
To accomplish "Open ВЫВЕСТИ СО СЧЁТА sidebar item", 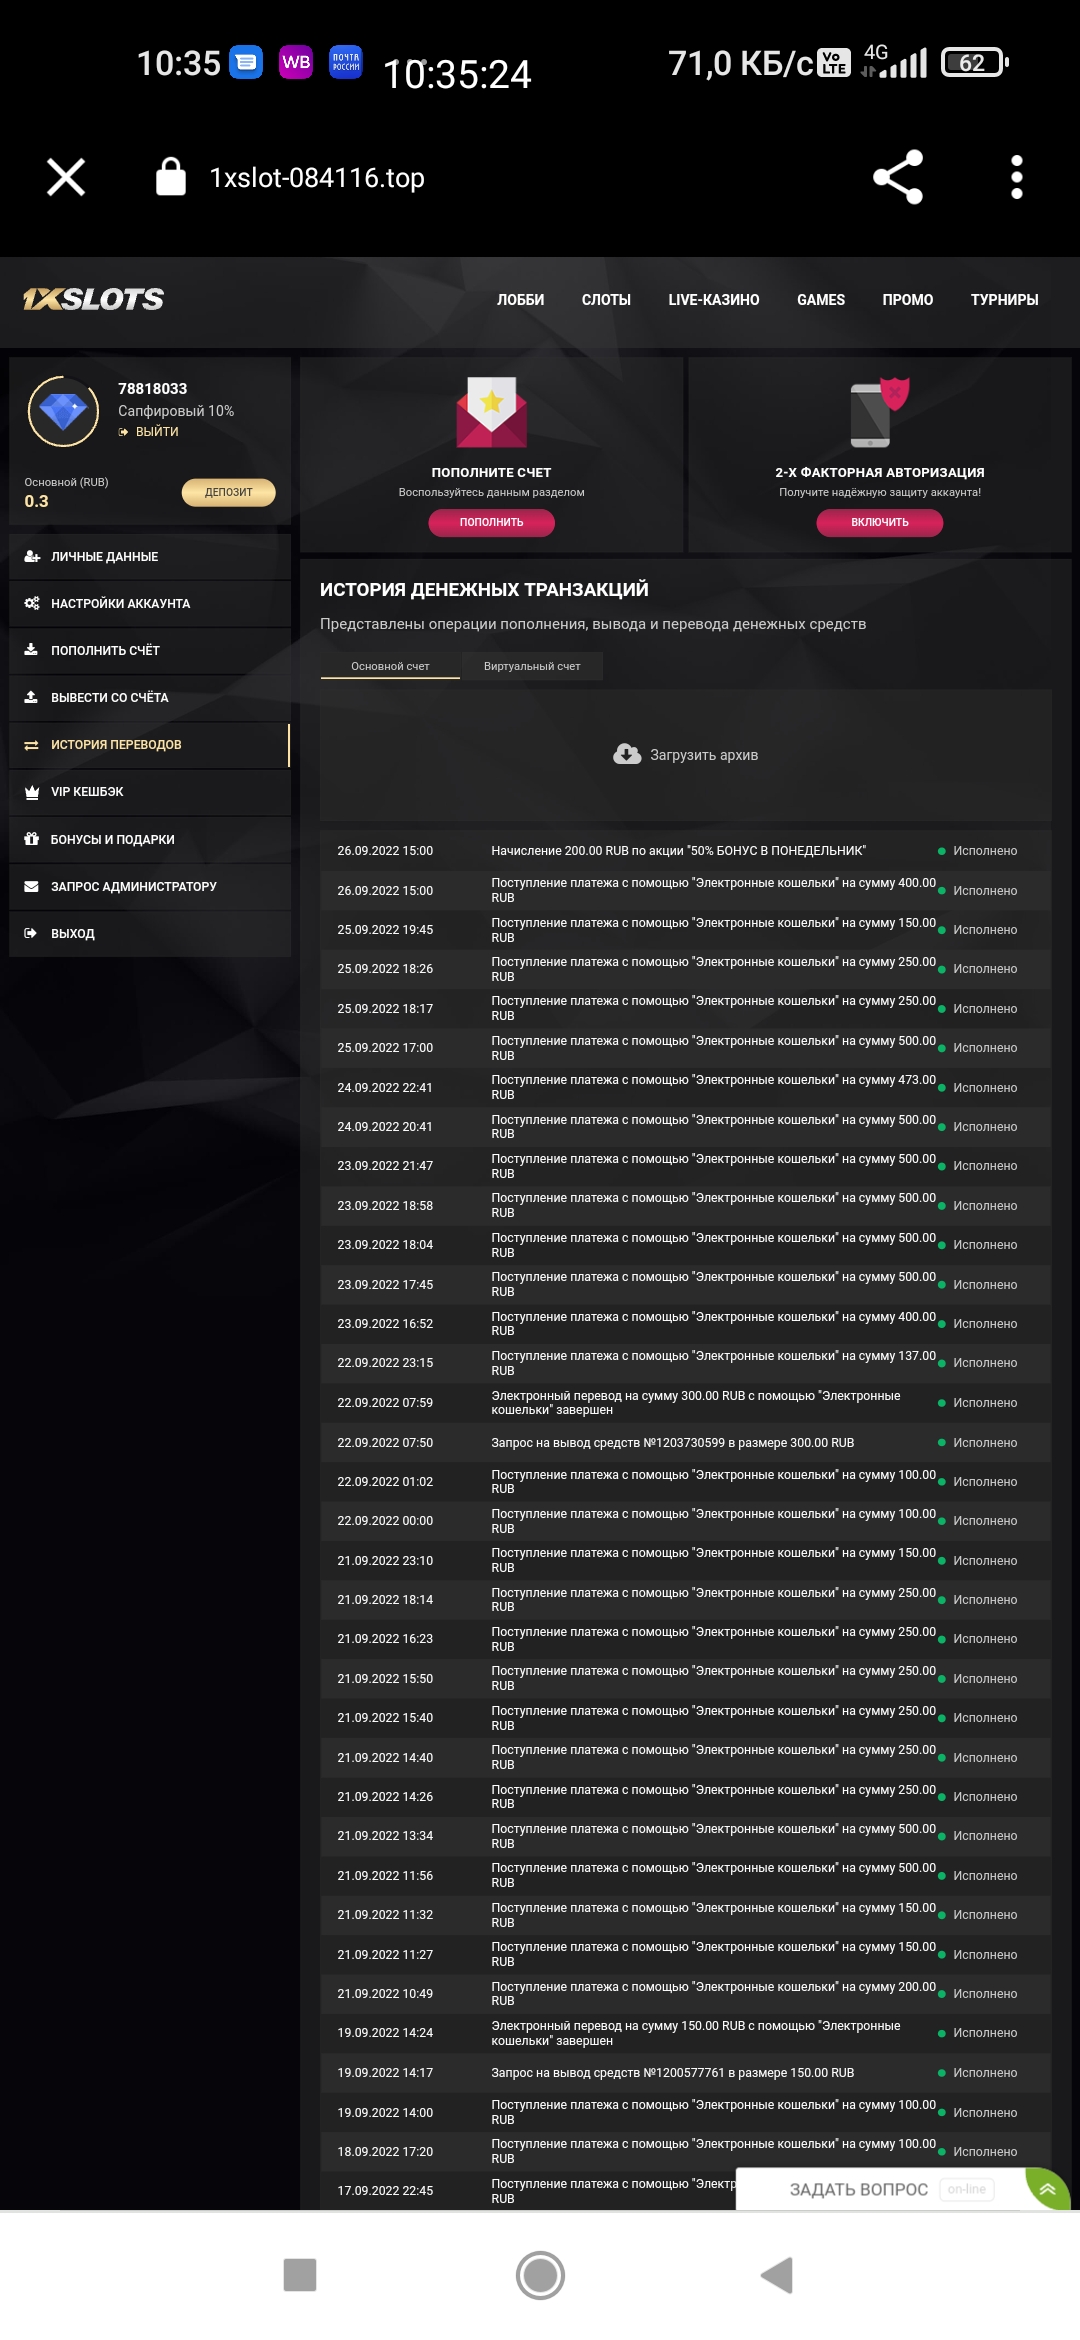I will click(x=110, y=698).
